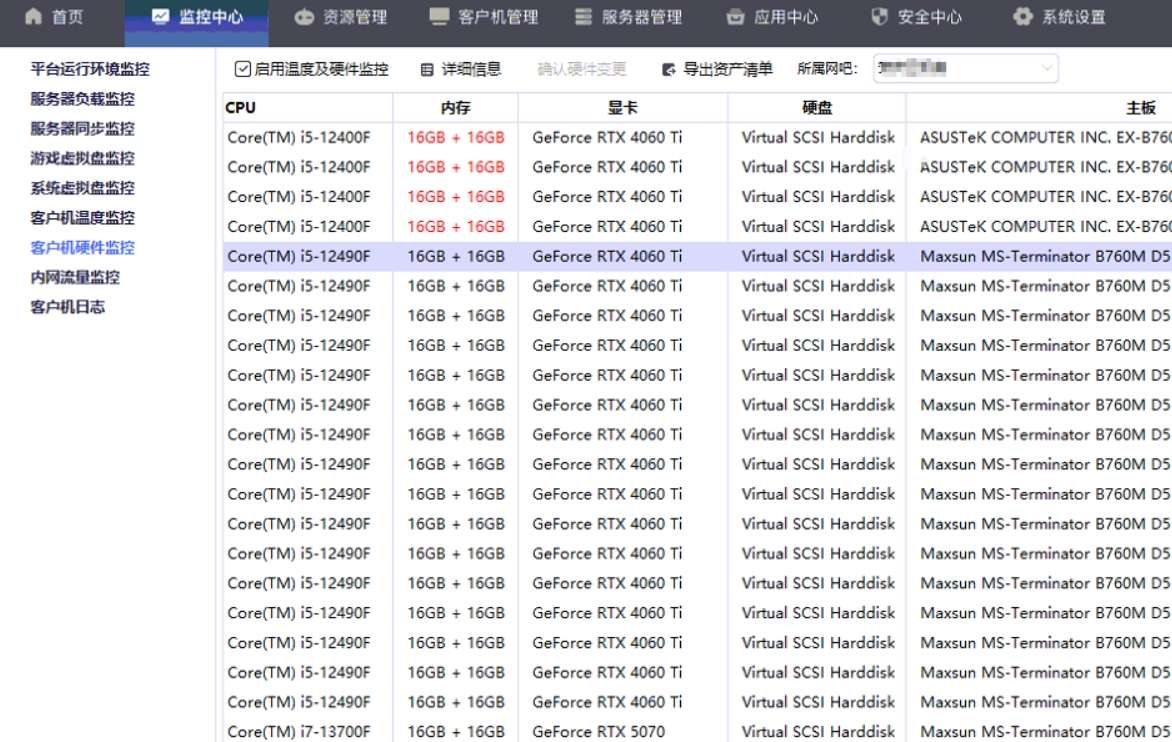Click the 客户机管理 monitor icon

point(440,16)
